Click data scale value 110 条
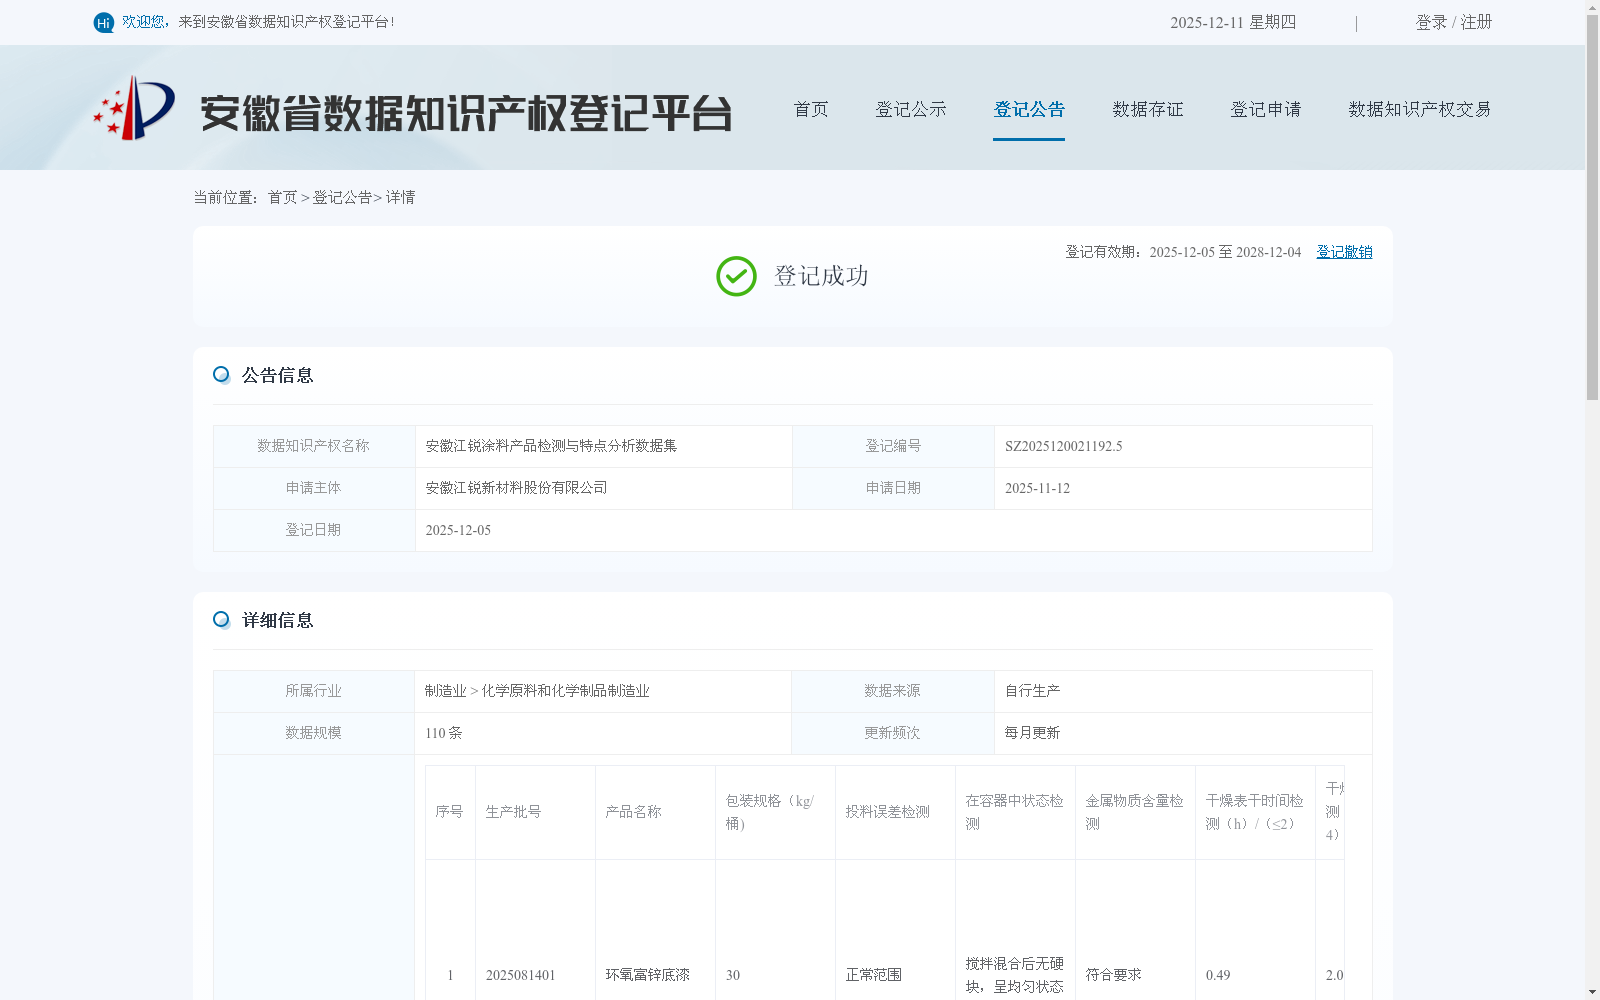 [444, 733]
